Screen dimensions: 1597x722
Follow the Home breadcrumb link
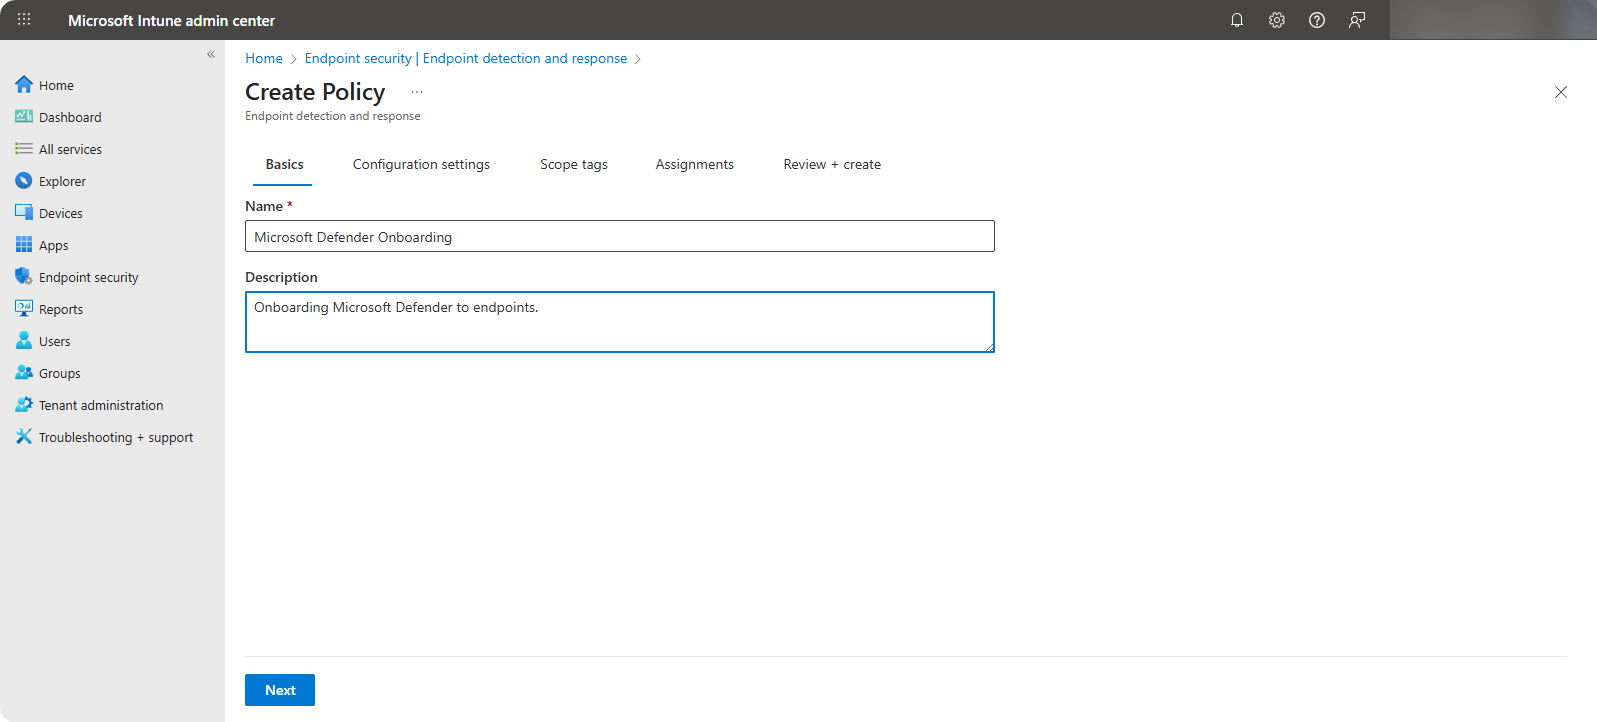264,59
